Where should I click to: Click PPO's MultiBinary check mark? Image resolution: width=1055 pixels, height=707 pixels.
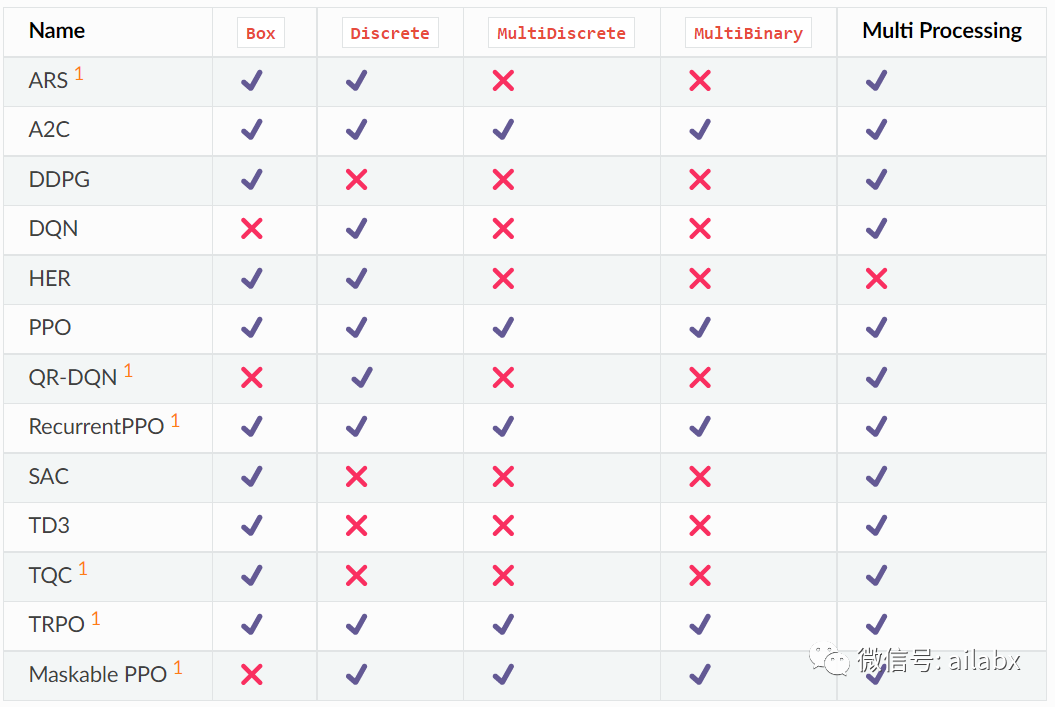coord(700,328)
